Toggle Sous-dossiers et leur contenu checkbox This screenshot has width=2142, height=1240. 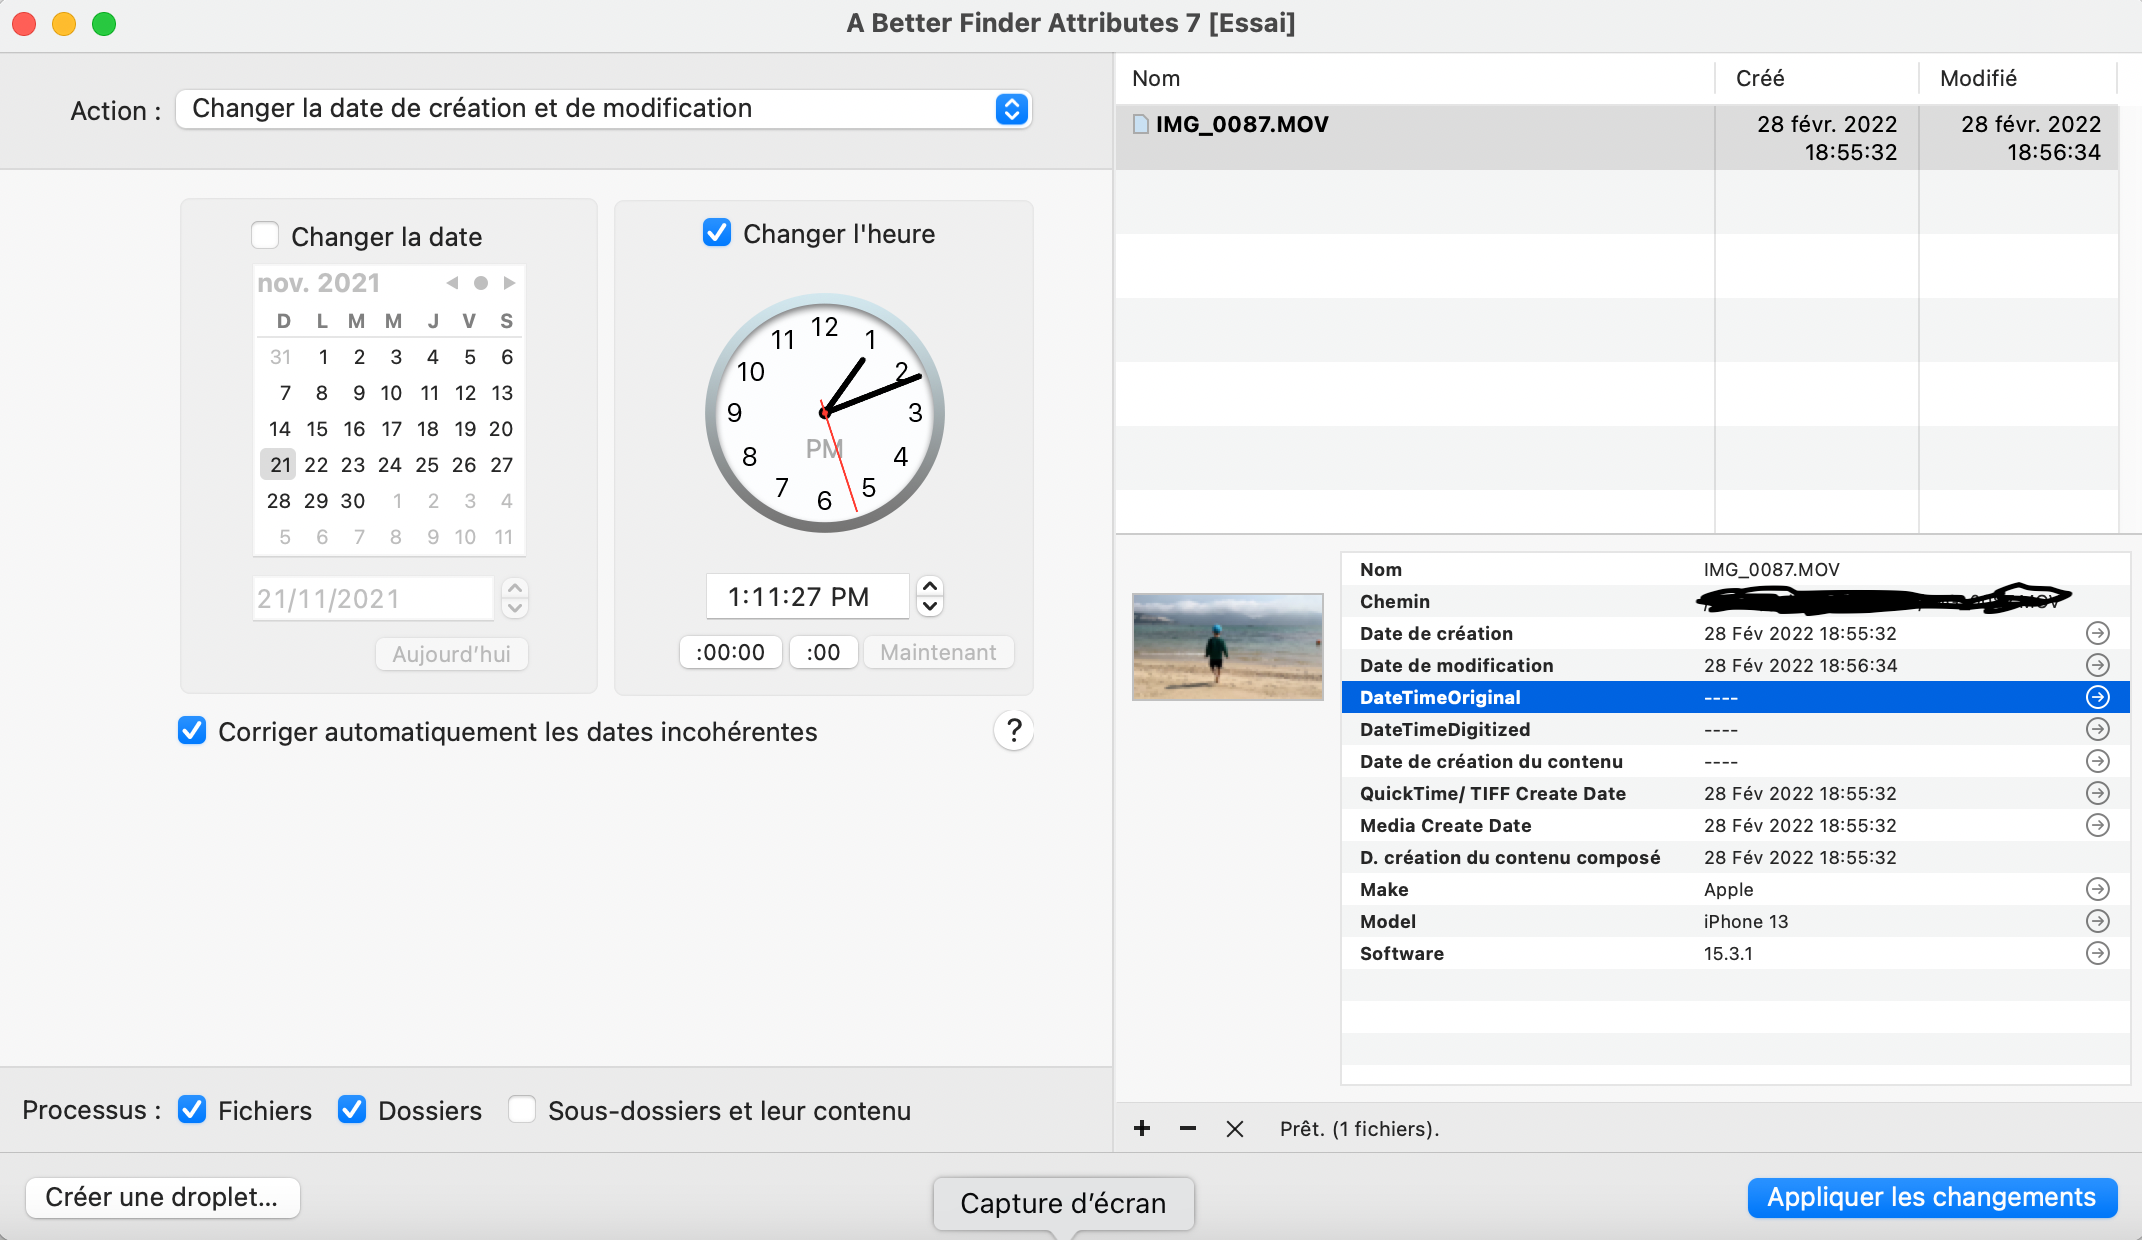[522, 1110]
